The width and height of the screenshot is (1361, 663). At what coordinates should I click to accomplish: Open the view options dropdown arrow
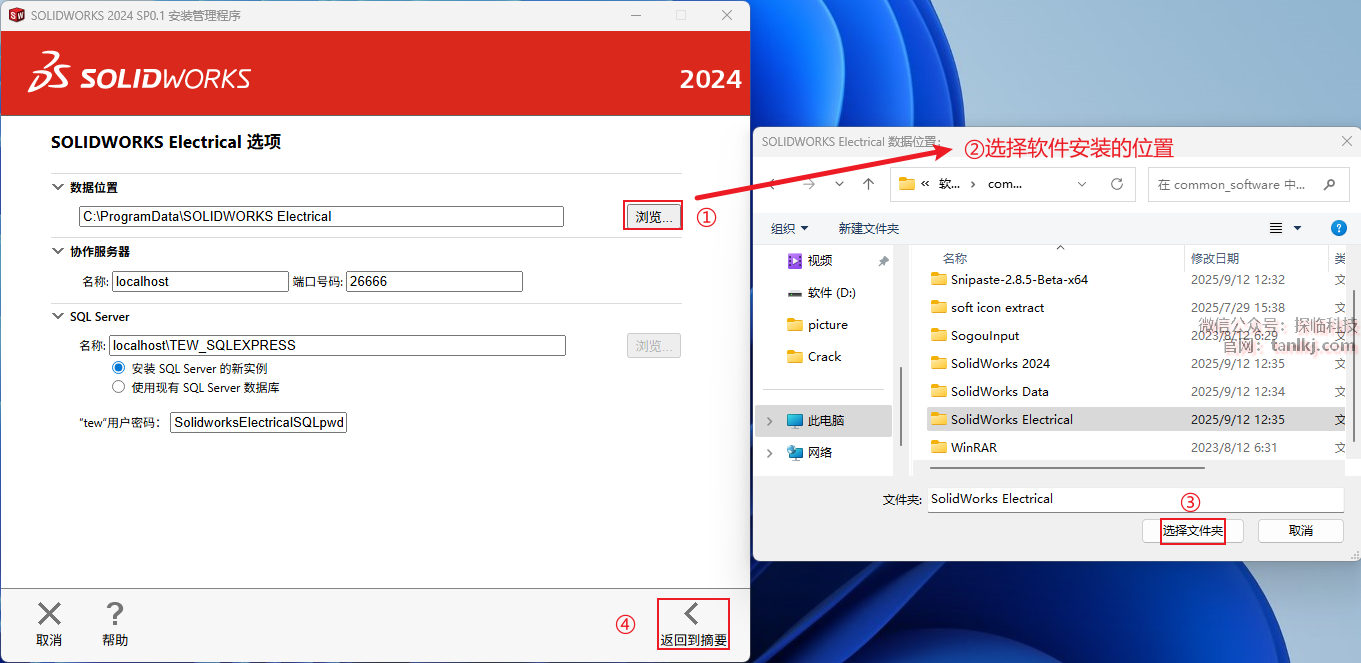(1298, 228)
